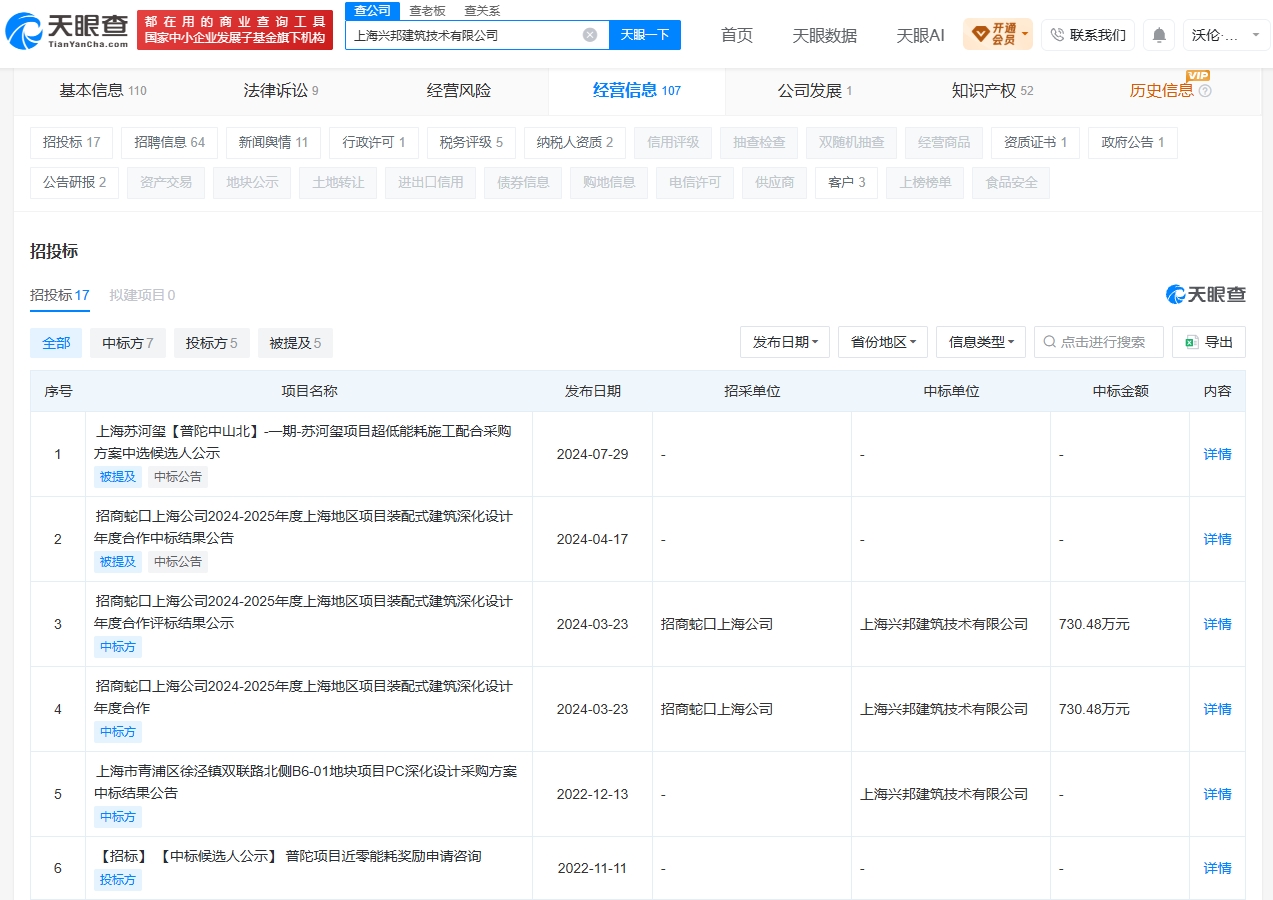Open the 上海苏河玺 project title link
This screenshot has height=900, width=1273.
pos(304,442)
